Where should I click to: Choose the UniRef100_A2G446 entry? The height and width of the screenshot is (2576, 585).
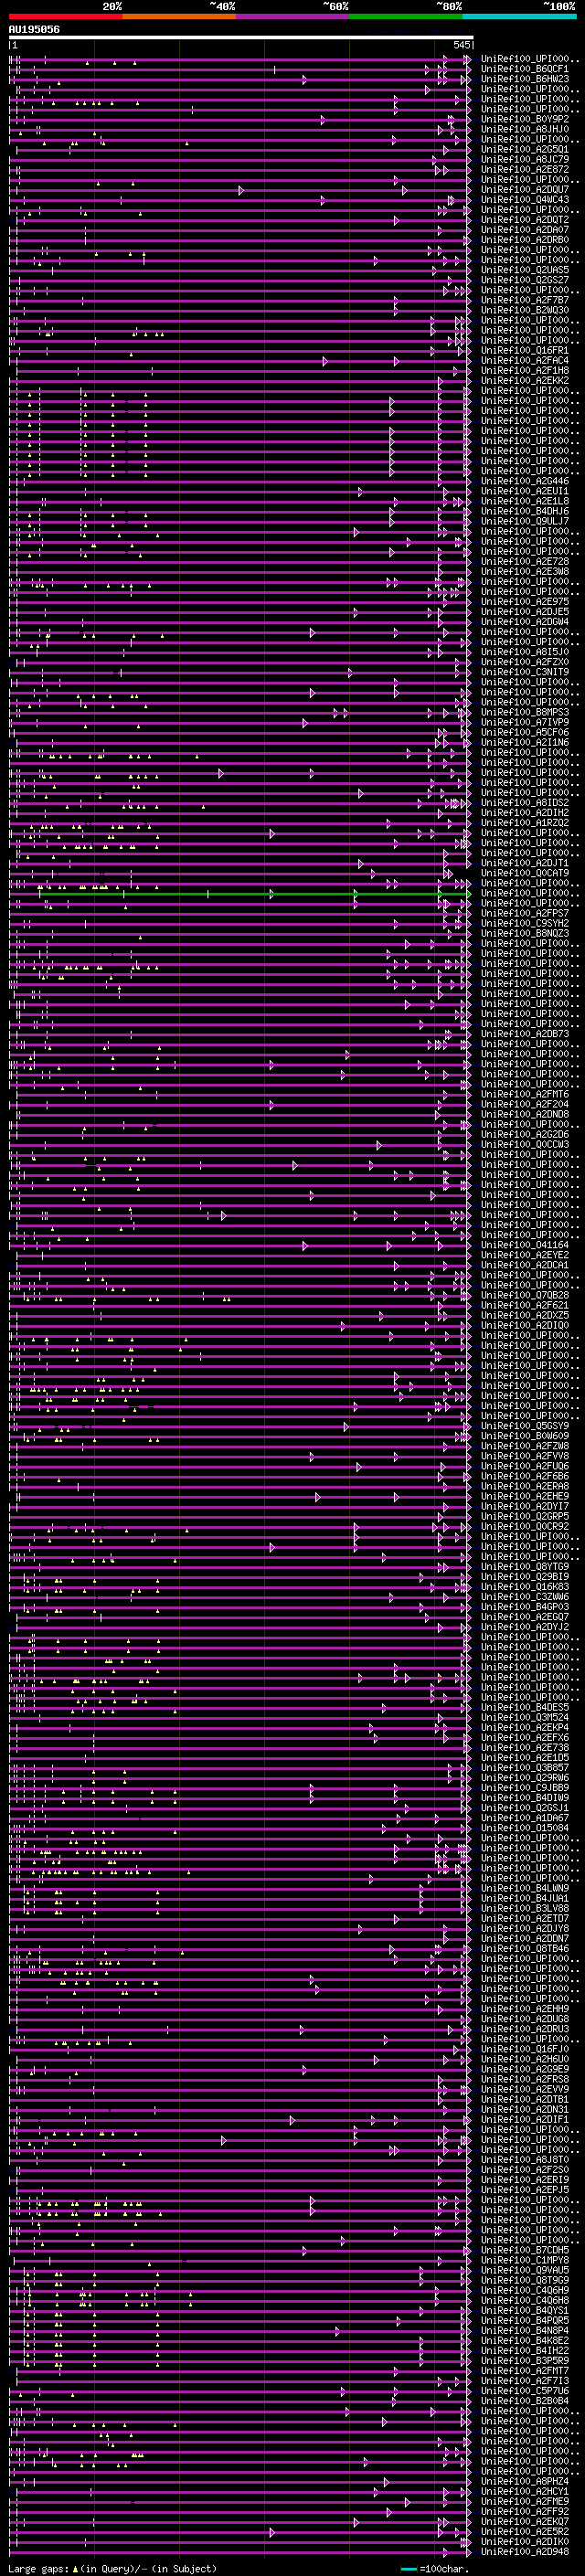pyautogui.click(x=525, y=481)
